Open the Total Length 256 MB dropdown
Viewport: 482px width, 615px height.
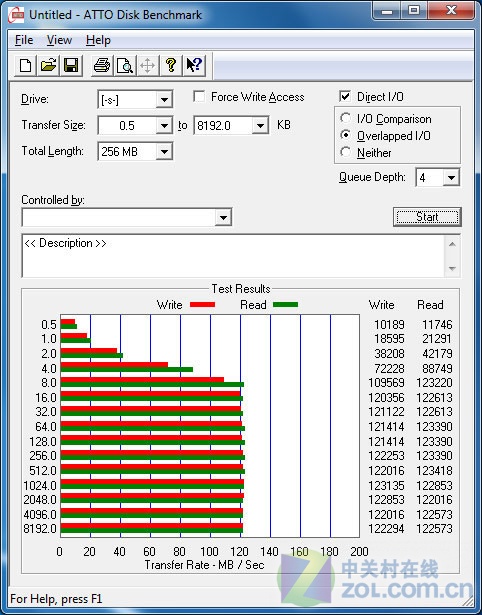[x=164, y=151]
